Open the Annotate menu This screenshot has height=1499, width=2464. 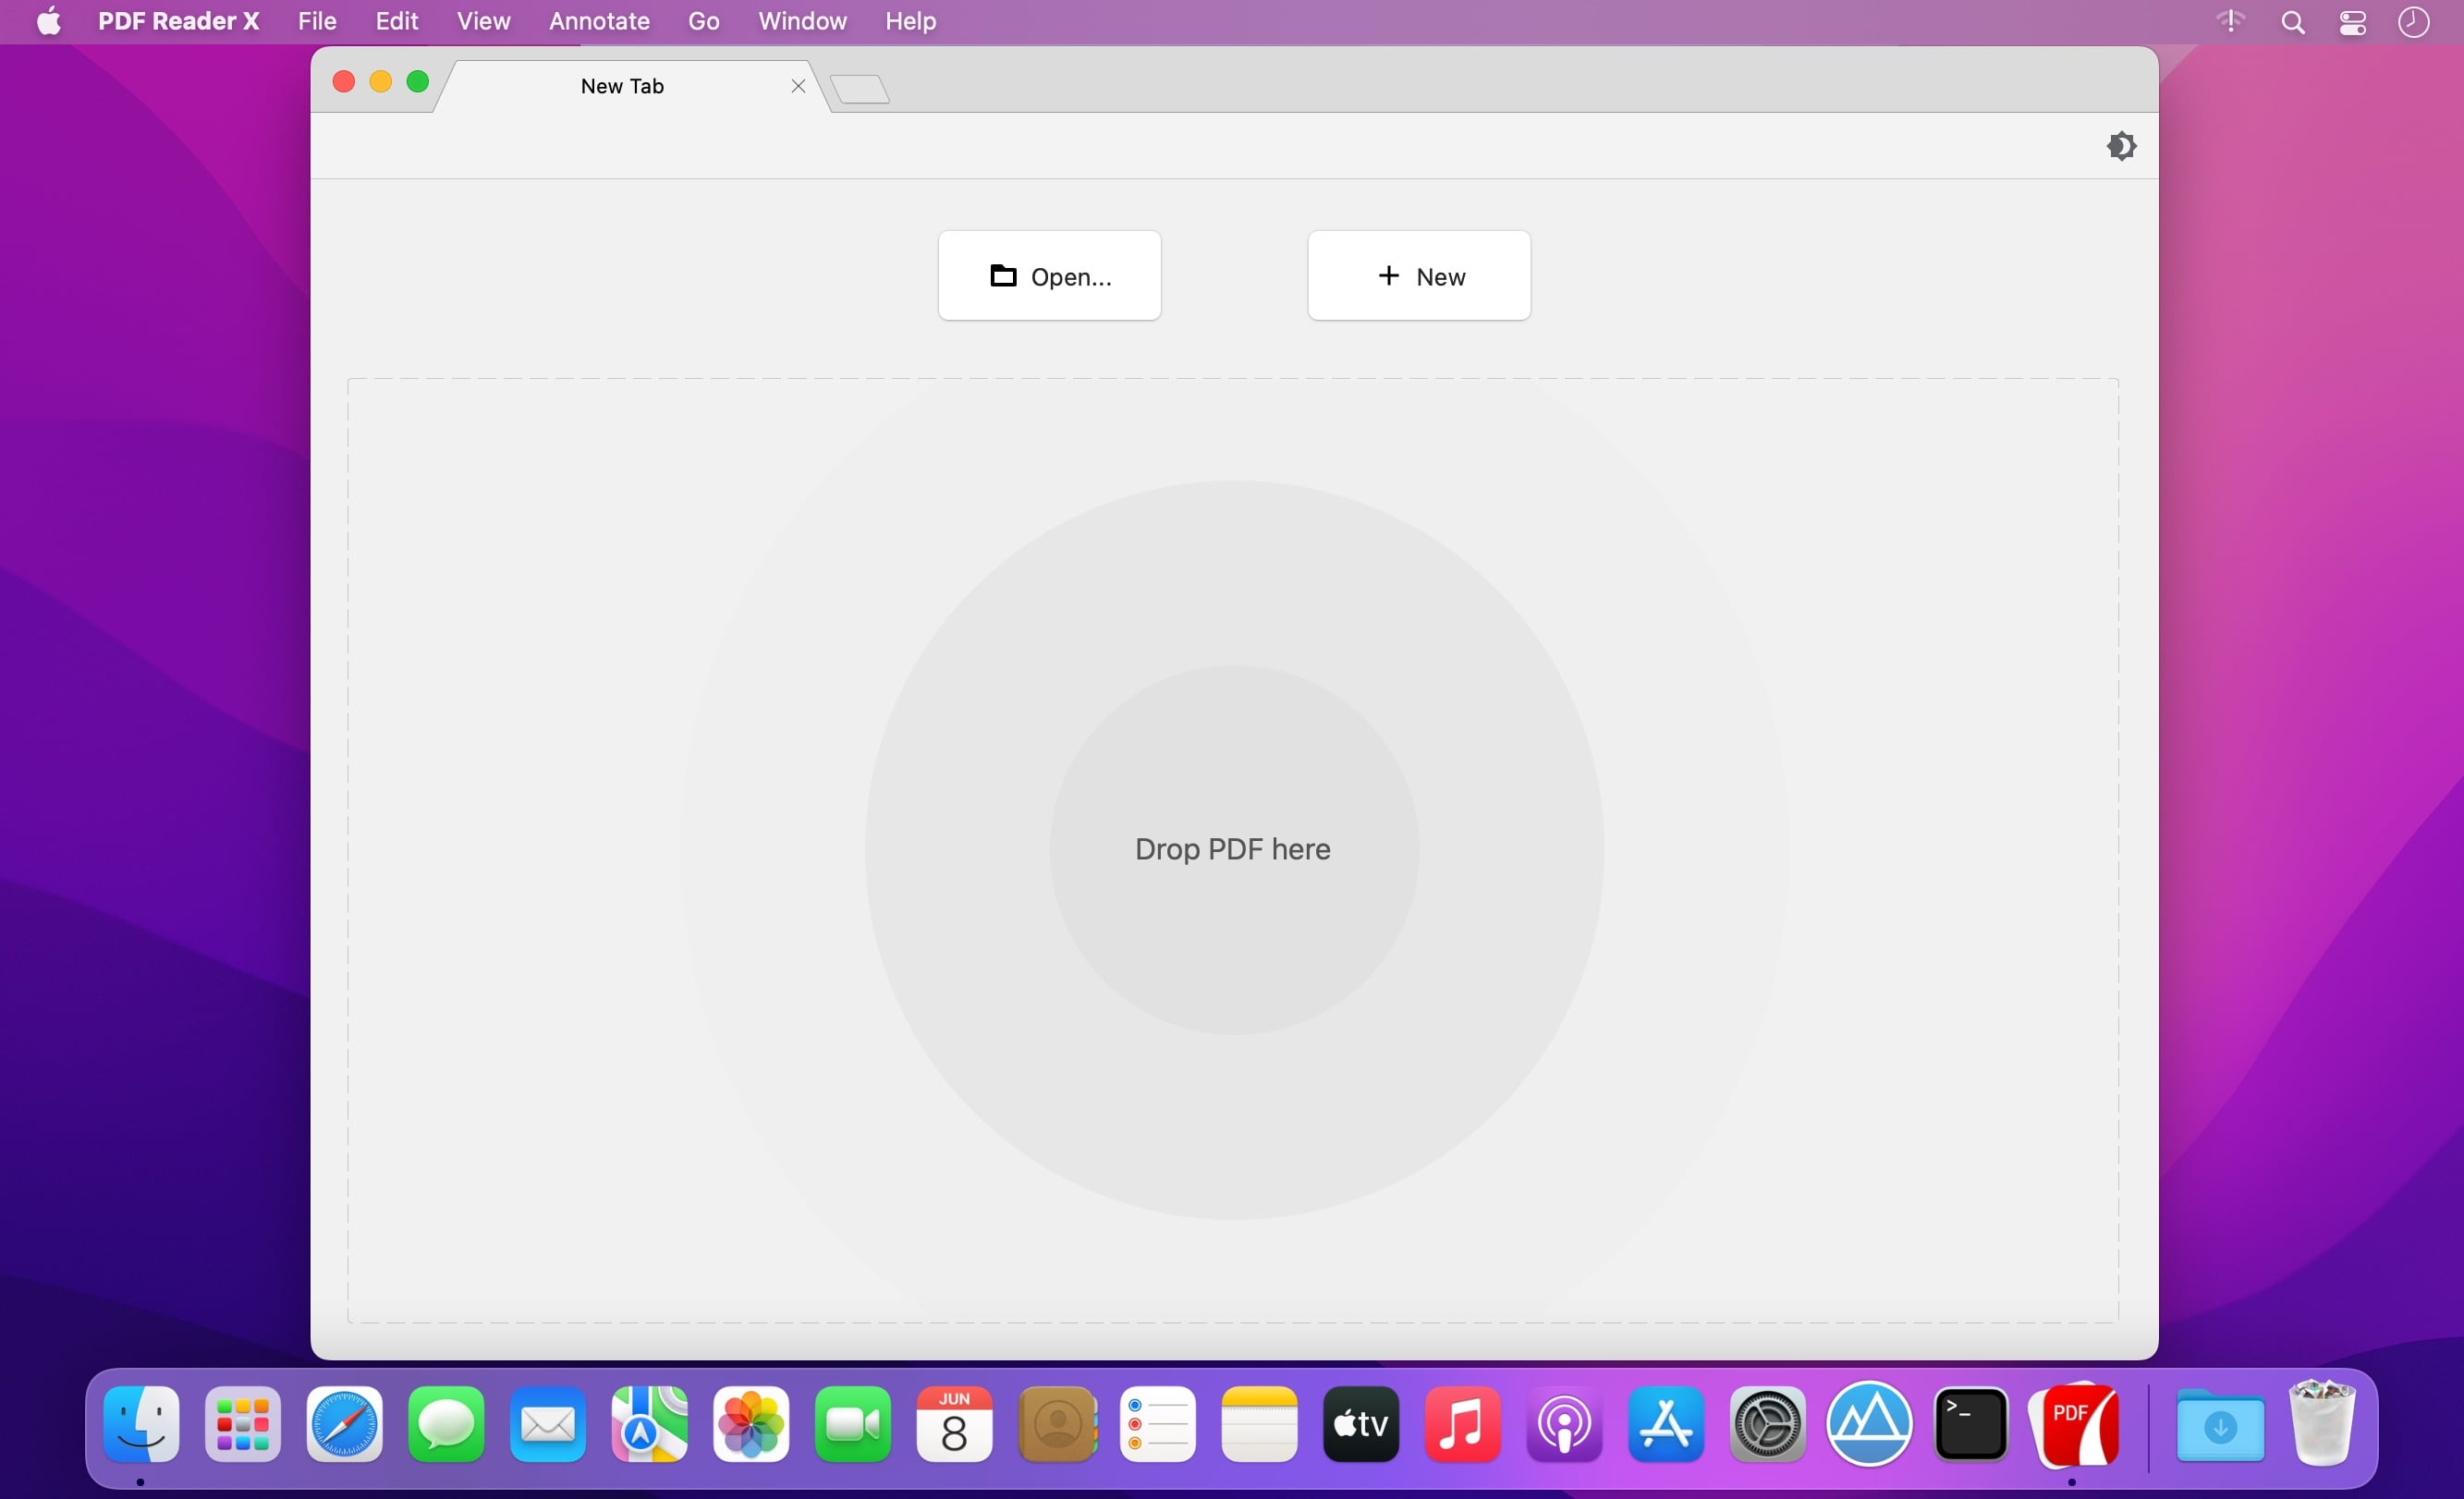[x=599, y=21]
